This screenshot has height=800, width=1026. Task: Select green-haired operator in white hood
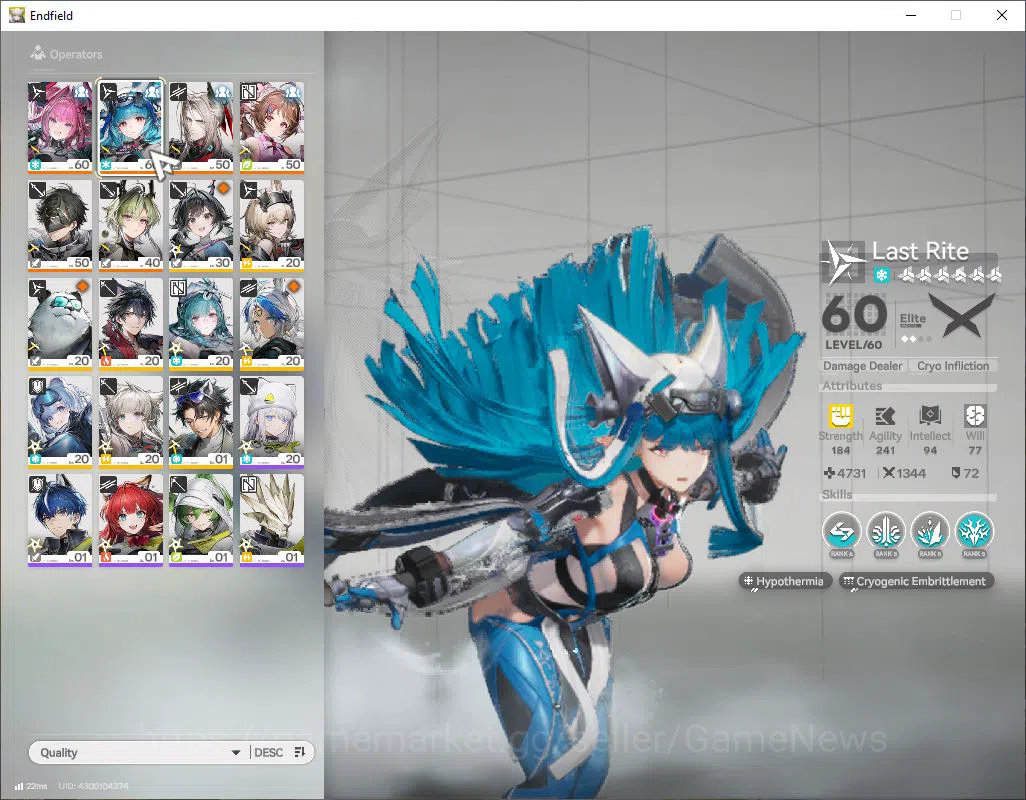[201, 519]
